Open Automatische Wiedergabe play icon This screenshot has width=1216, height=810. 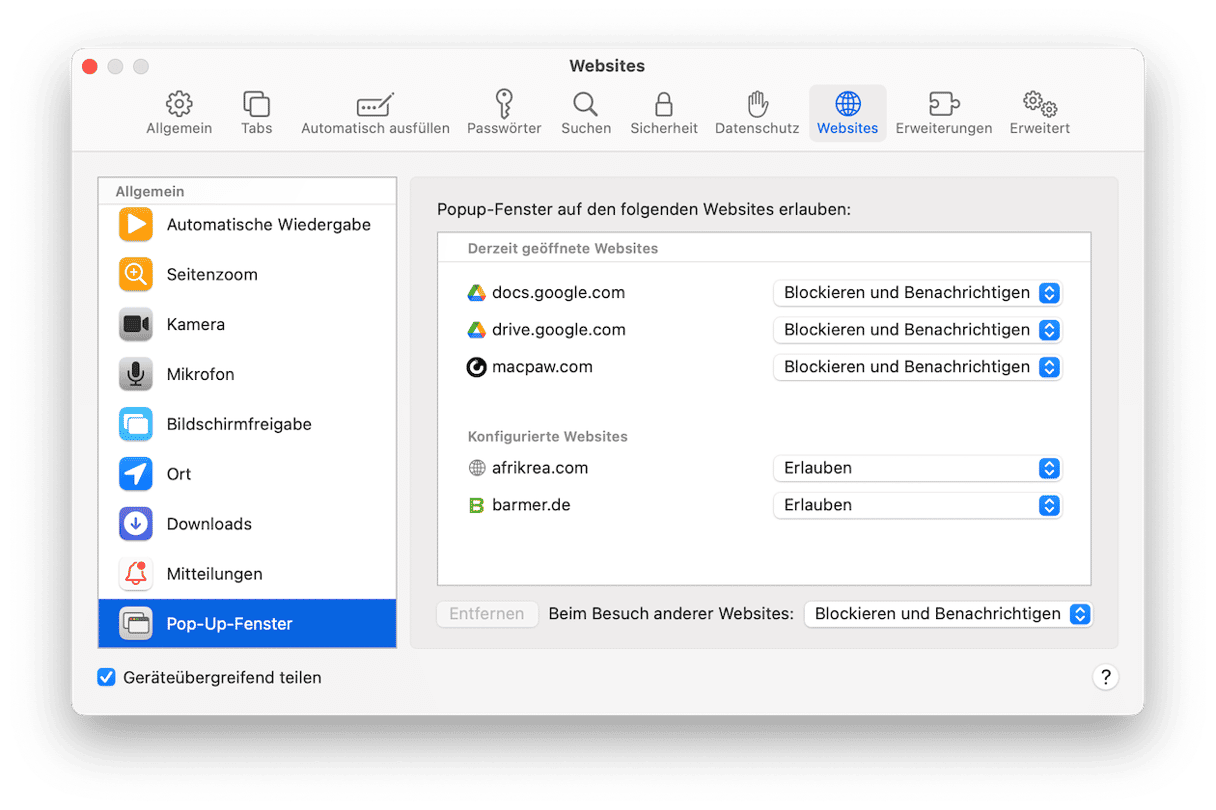136,224
